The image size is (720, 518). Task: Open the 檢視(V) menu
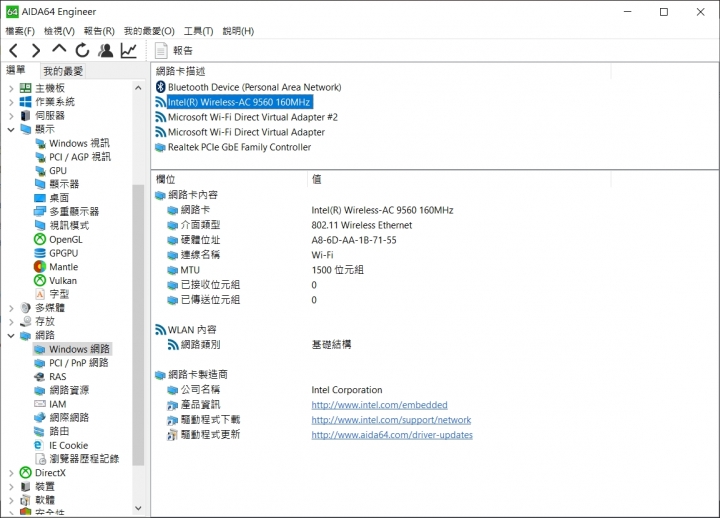click(59, 31)
